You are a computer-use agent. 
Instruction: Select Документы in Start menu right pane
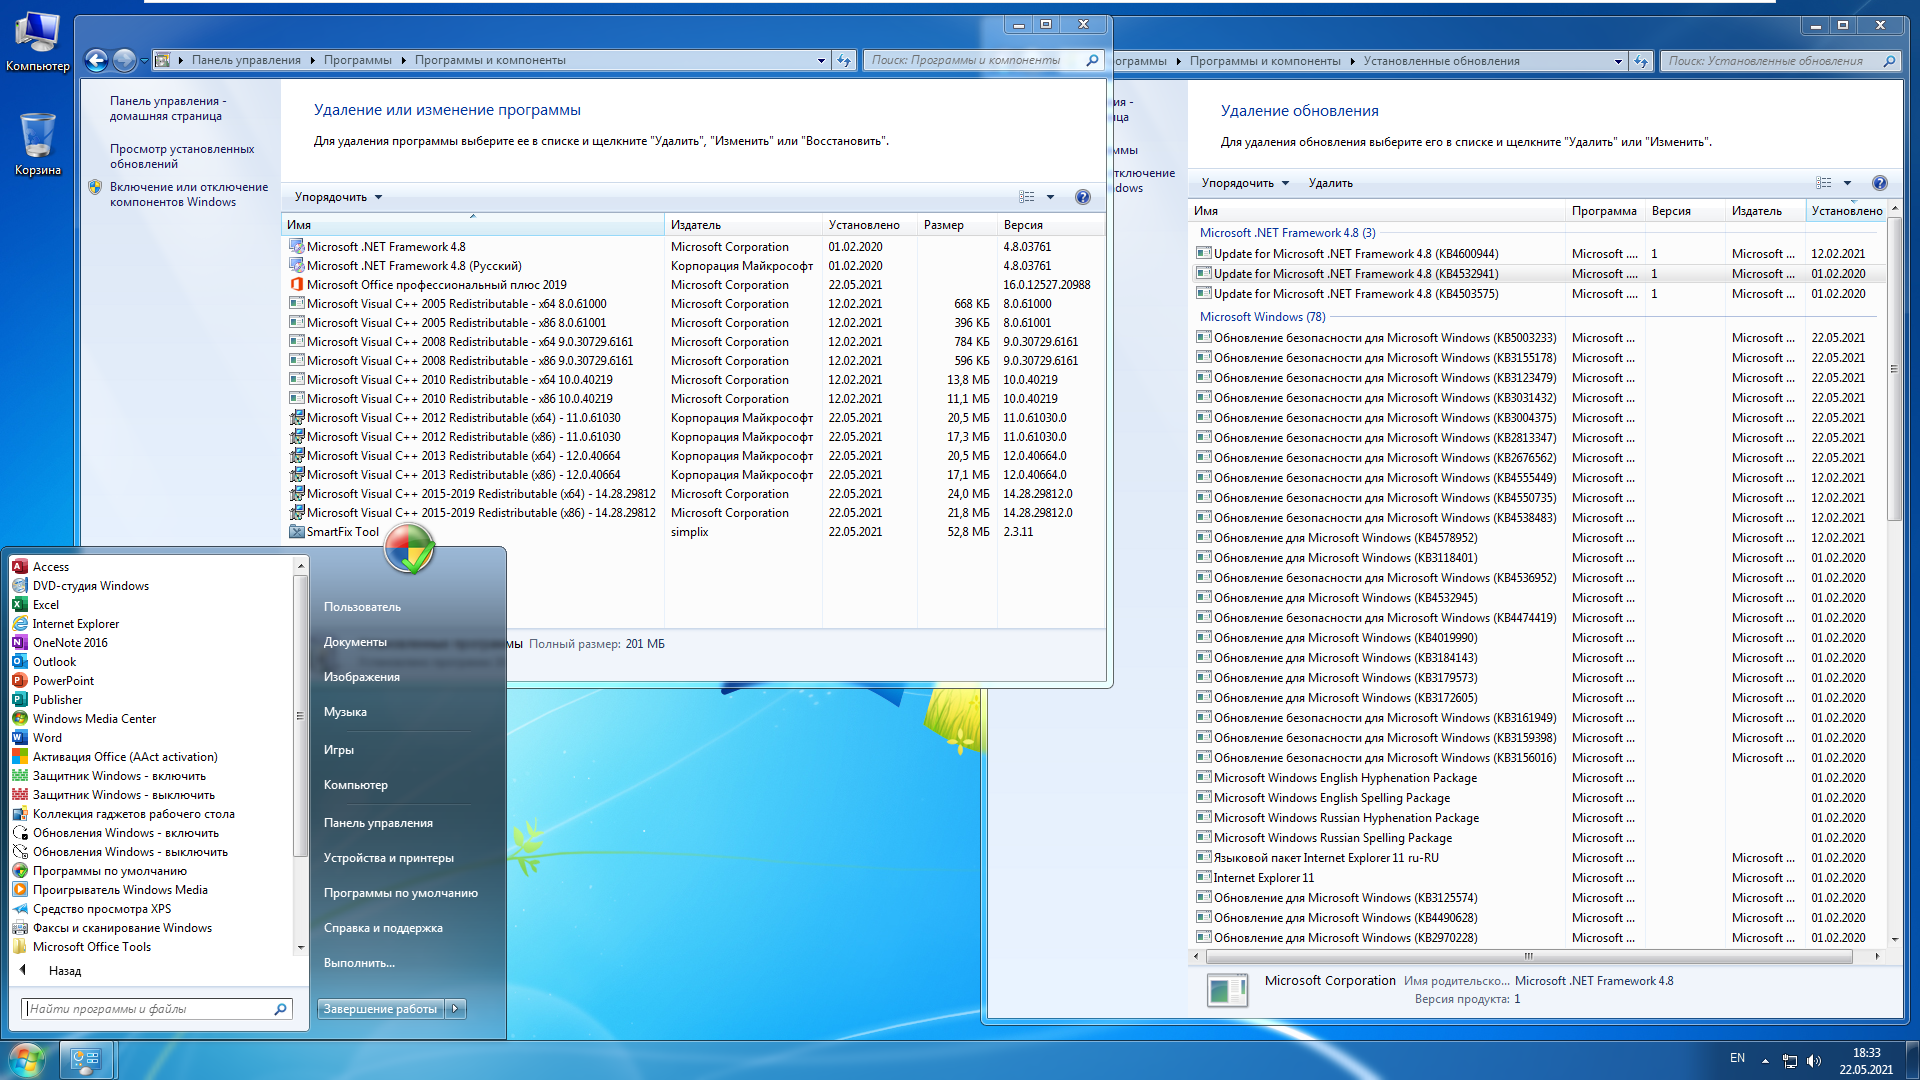tap(355, 642)
